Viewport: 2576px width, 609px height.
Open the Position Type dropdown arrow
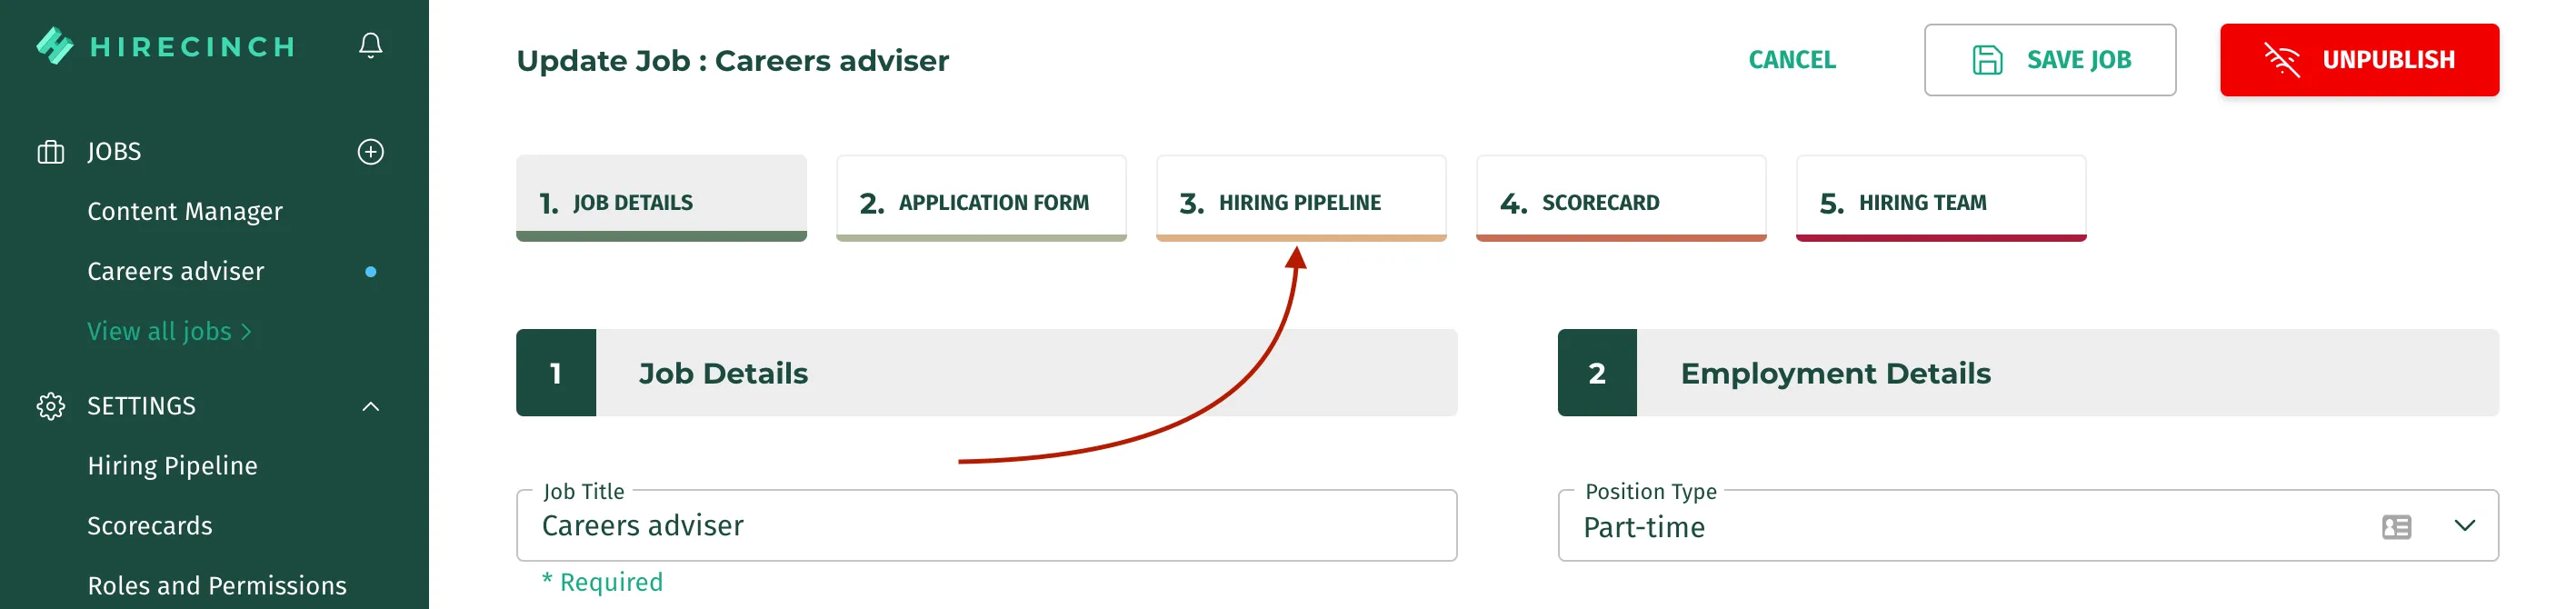[x=2465, y=526]
